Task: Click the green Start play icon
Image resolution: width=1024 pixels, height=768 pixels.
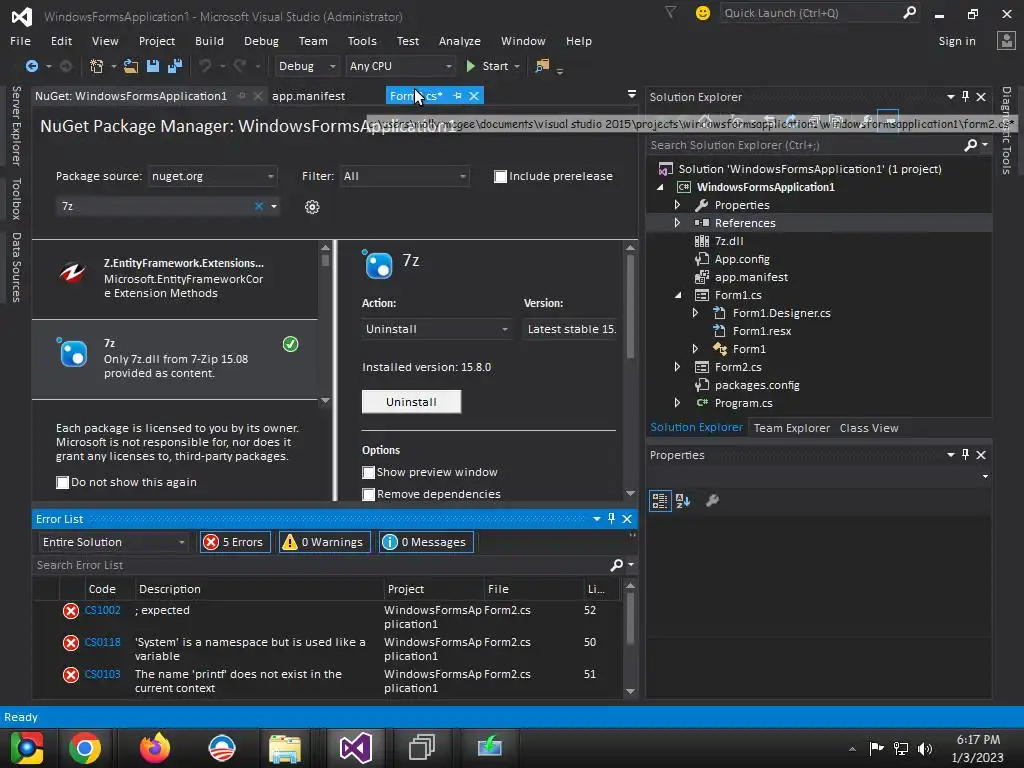Action: click(470, 66)
